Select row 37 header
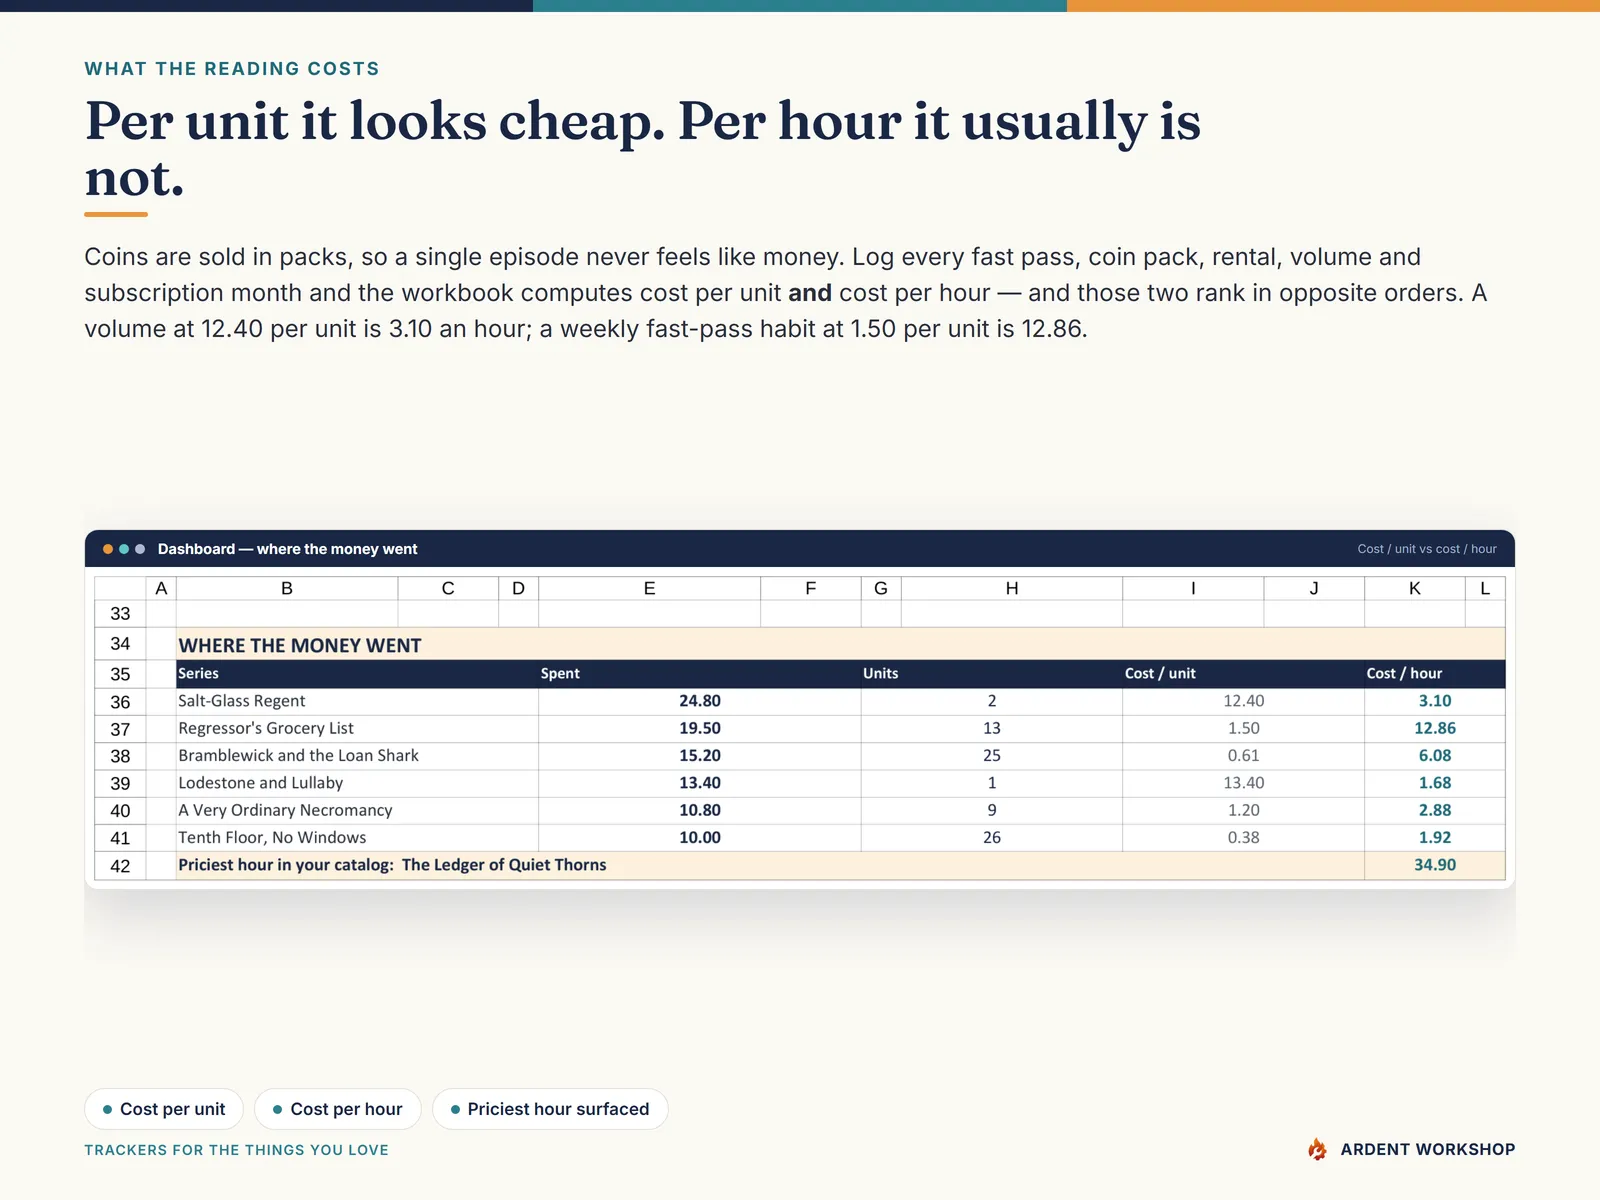This screenshot has width=1600, height=1200. (120, 729)
